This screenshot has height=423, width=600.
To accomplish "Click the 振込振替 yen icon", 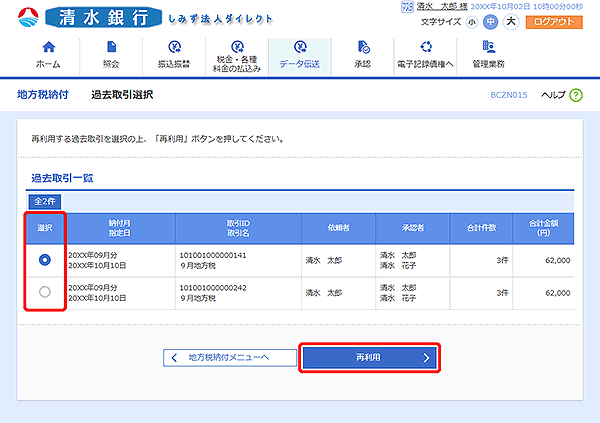I will [173, 48].
